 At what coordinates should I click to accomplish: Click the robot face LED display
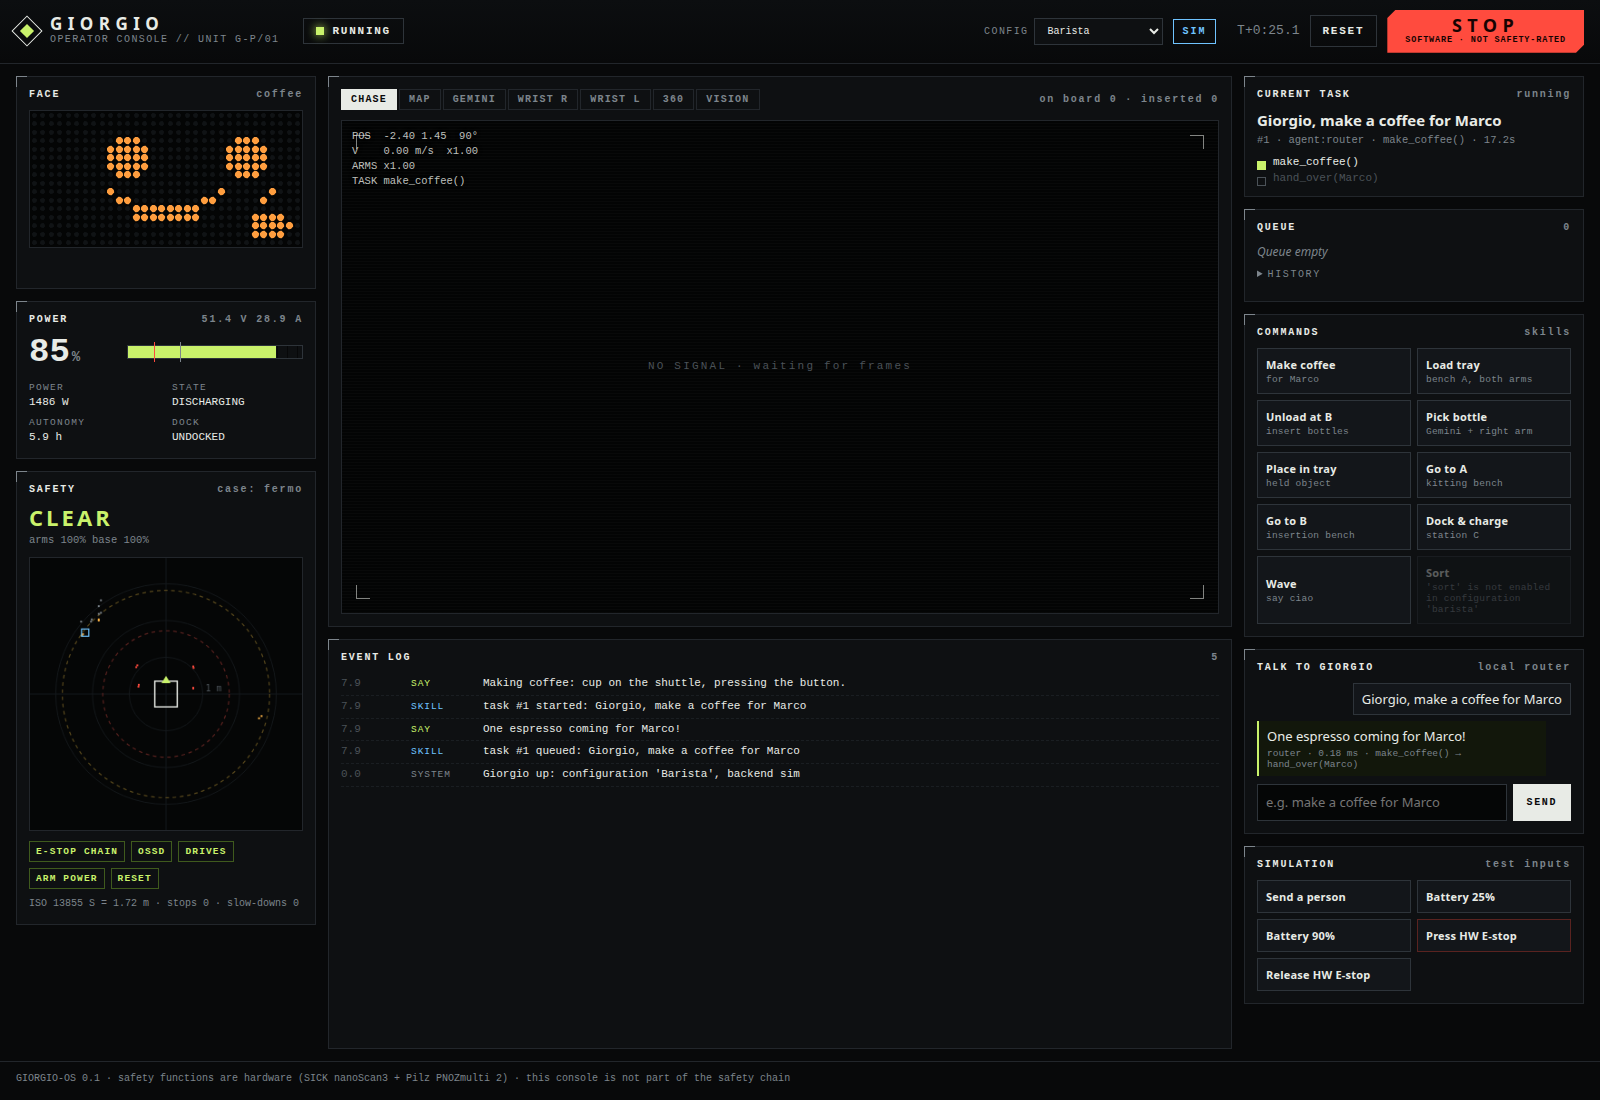click(166, 179)
